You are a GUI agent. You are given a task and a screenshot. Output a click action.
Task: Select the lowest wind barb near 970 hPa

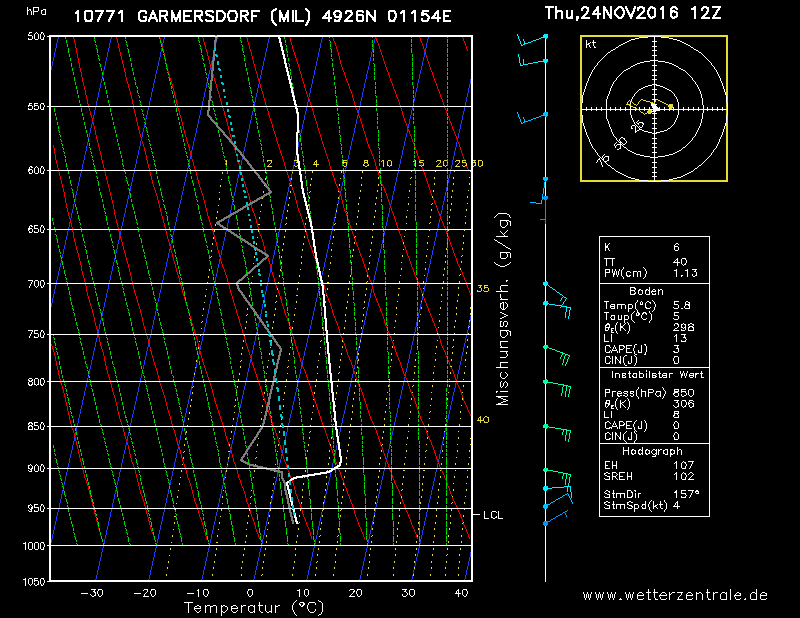coord(555,517)
